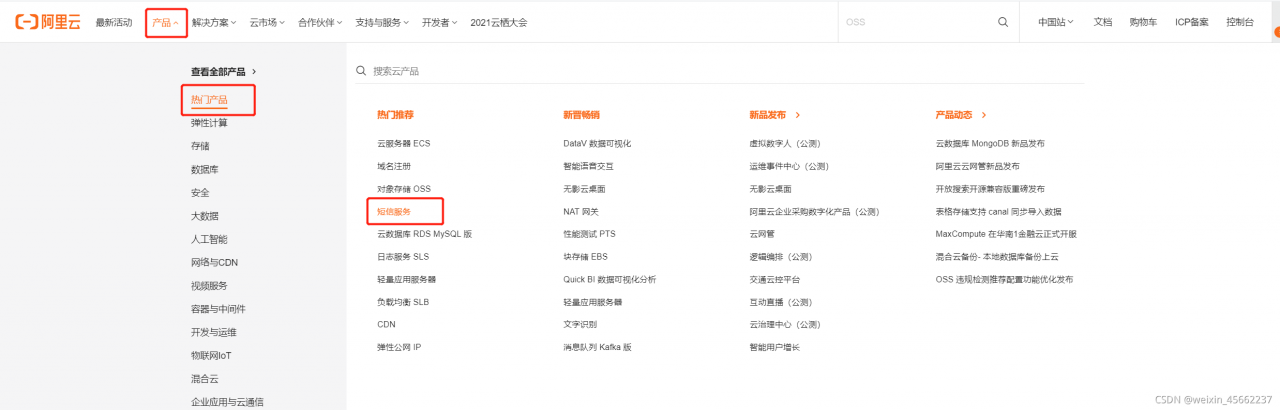Open the 产品 dropdown menu

click(x=166, y=22)
